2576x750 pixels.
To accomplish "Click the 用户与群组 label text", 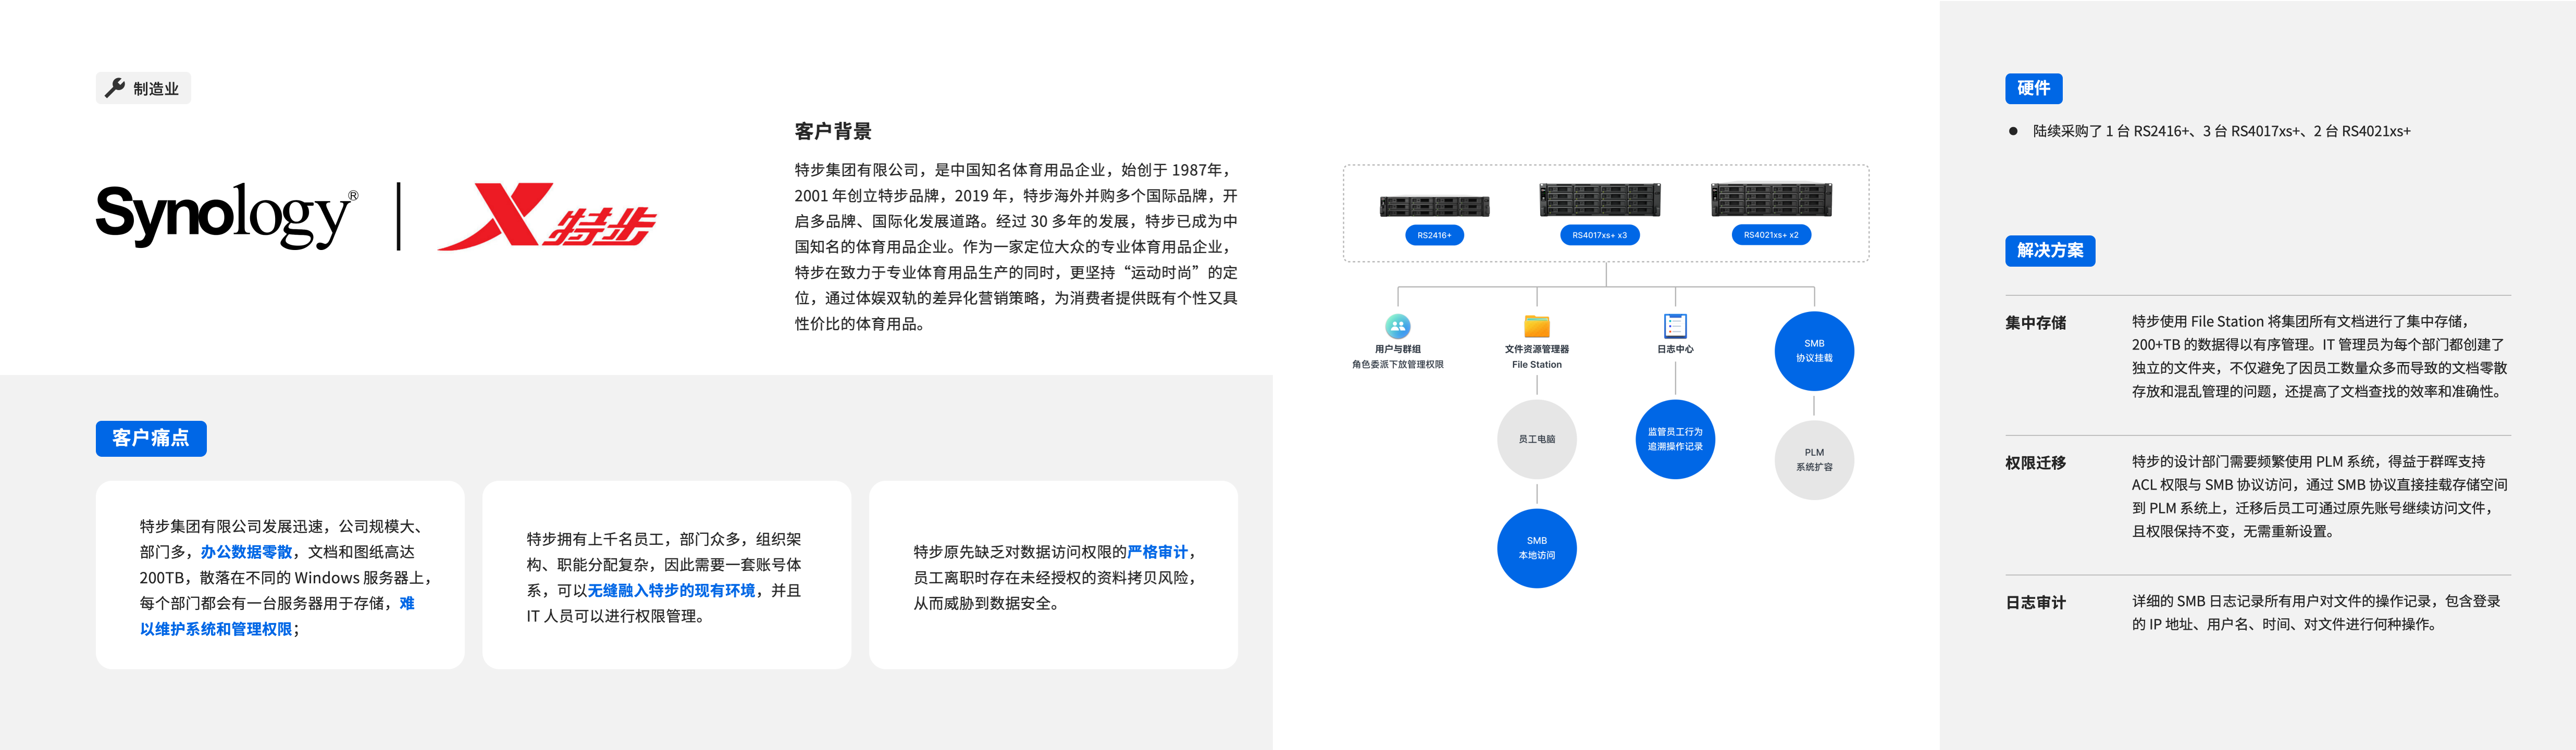I will (1397, 349).
